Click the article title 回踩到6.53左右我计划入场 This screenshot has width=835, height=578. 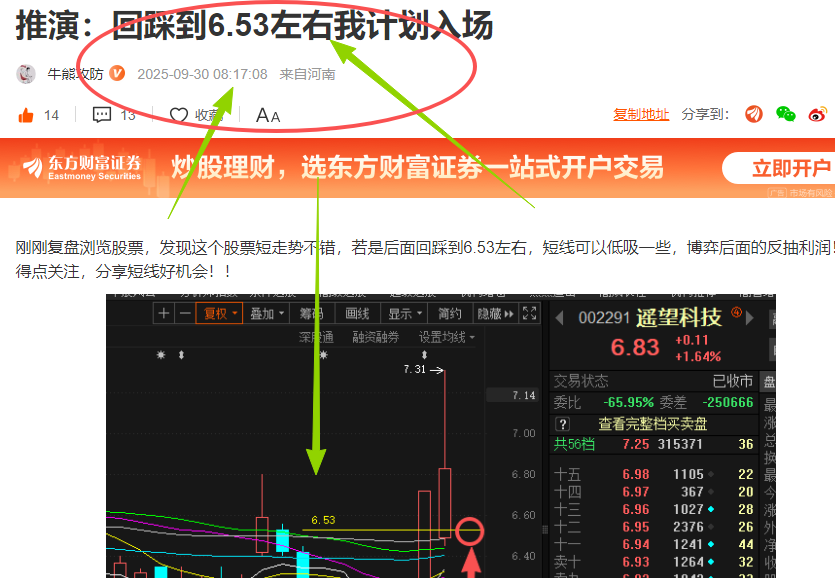point(302,25)
